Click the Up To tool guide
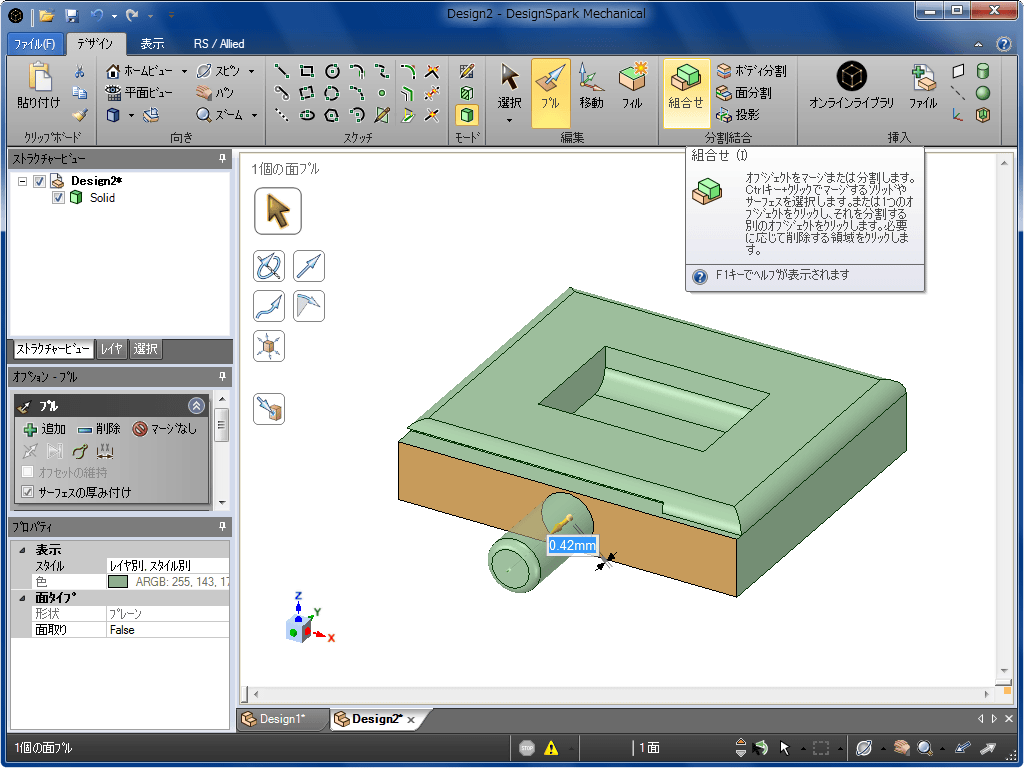This screenshot has height=768, width=1024. pyautogui.click(x=269, y=409)
